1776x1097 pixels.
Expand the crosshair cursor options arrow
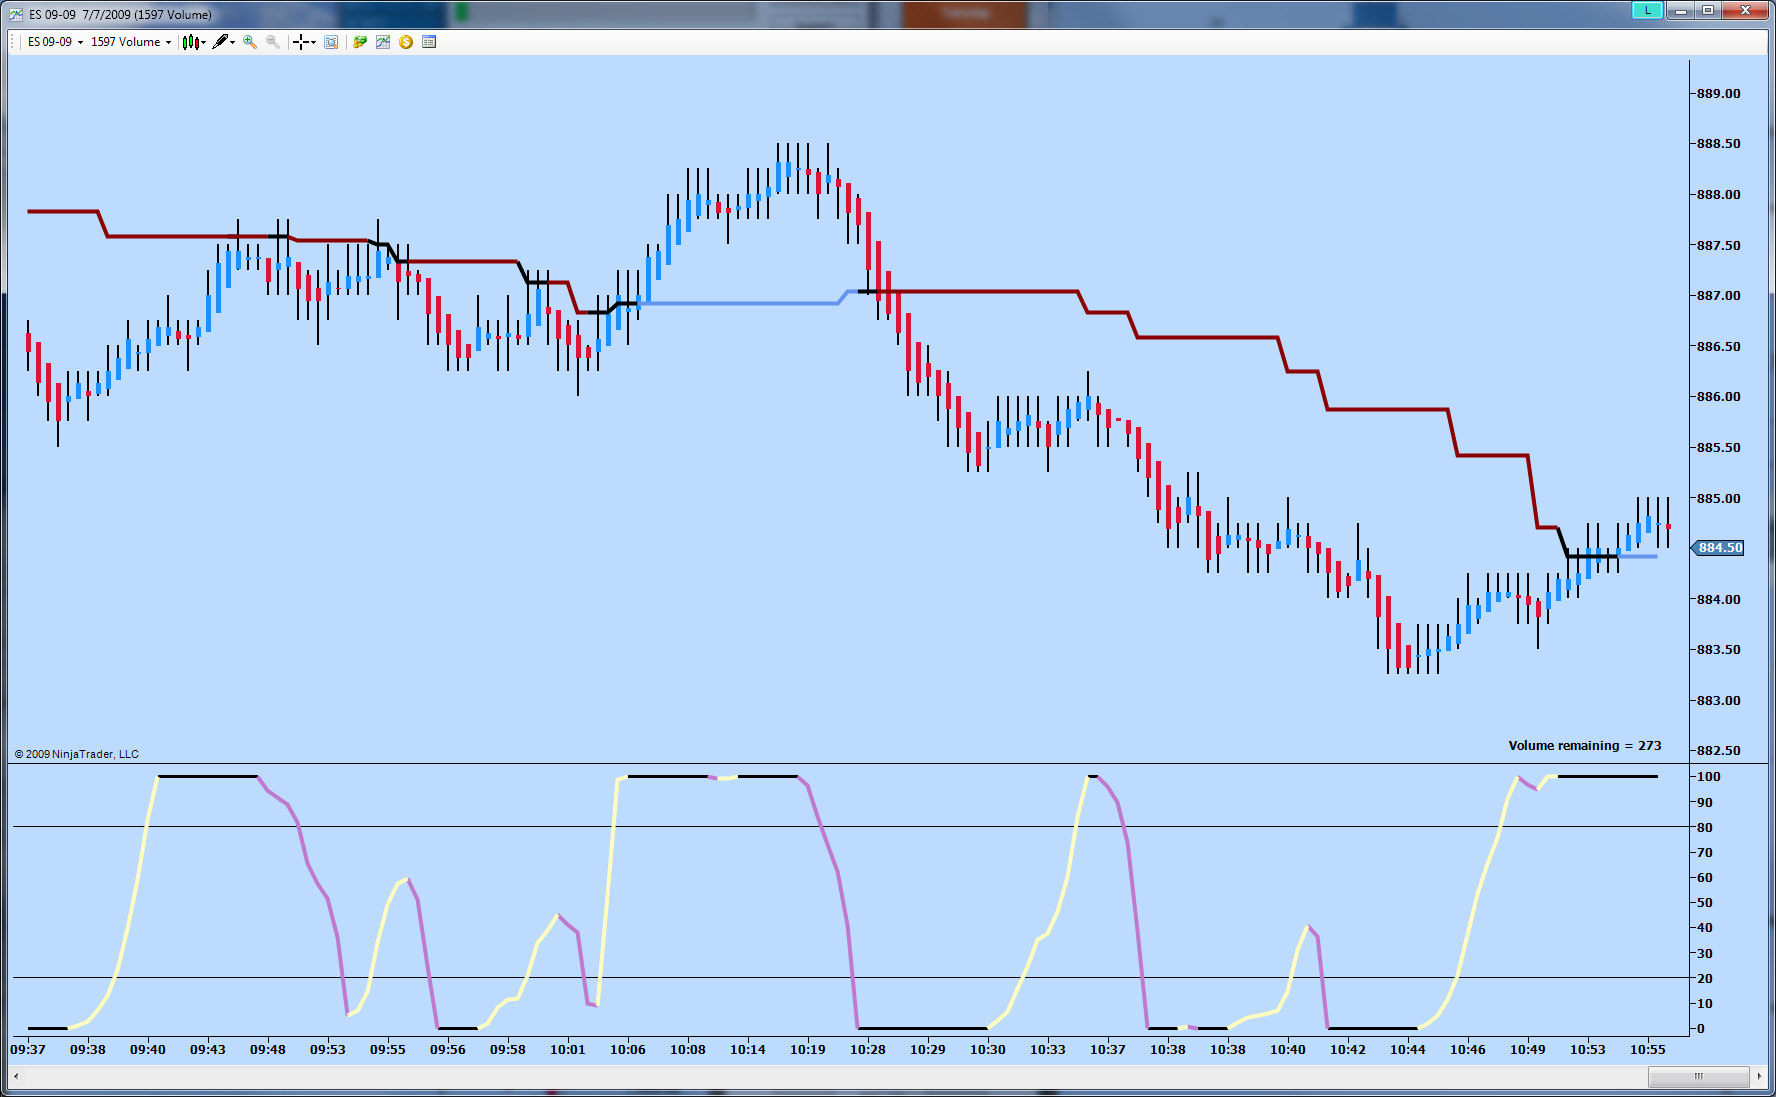[x=313, y=42]
